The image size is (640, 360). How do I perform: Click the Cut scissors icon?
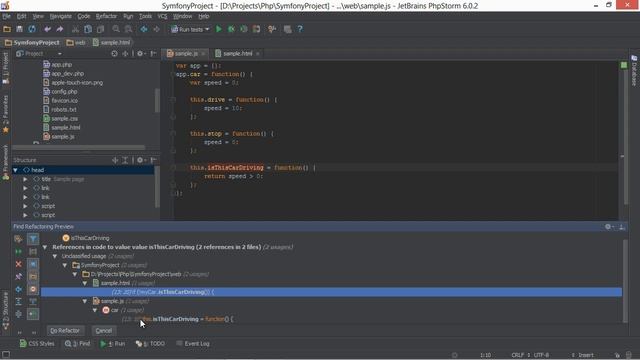(75, 29)
